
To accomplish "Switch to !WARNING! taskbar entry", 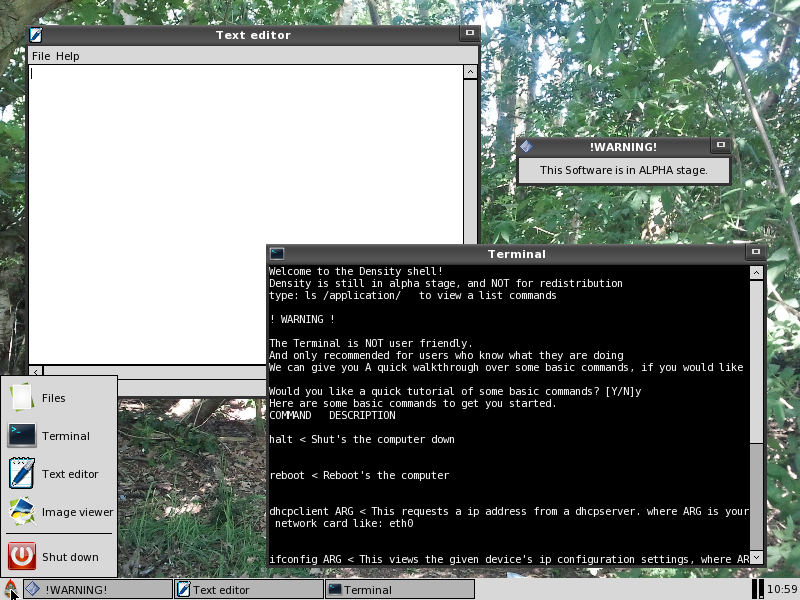I will pyautogui.click(x=97, y=589).
